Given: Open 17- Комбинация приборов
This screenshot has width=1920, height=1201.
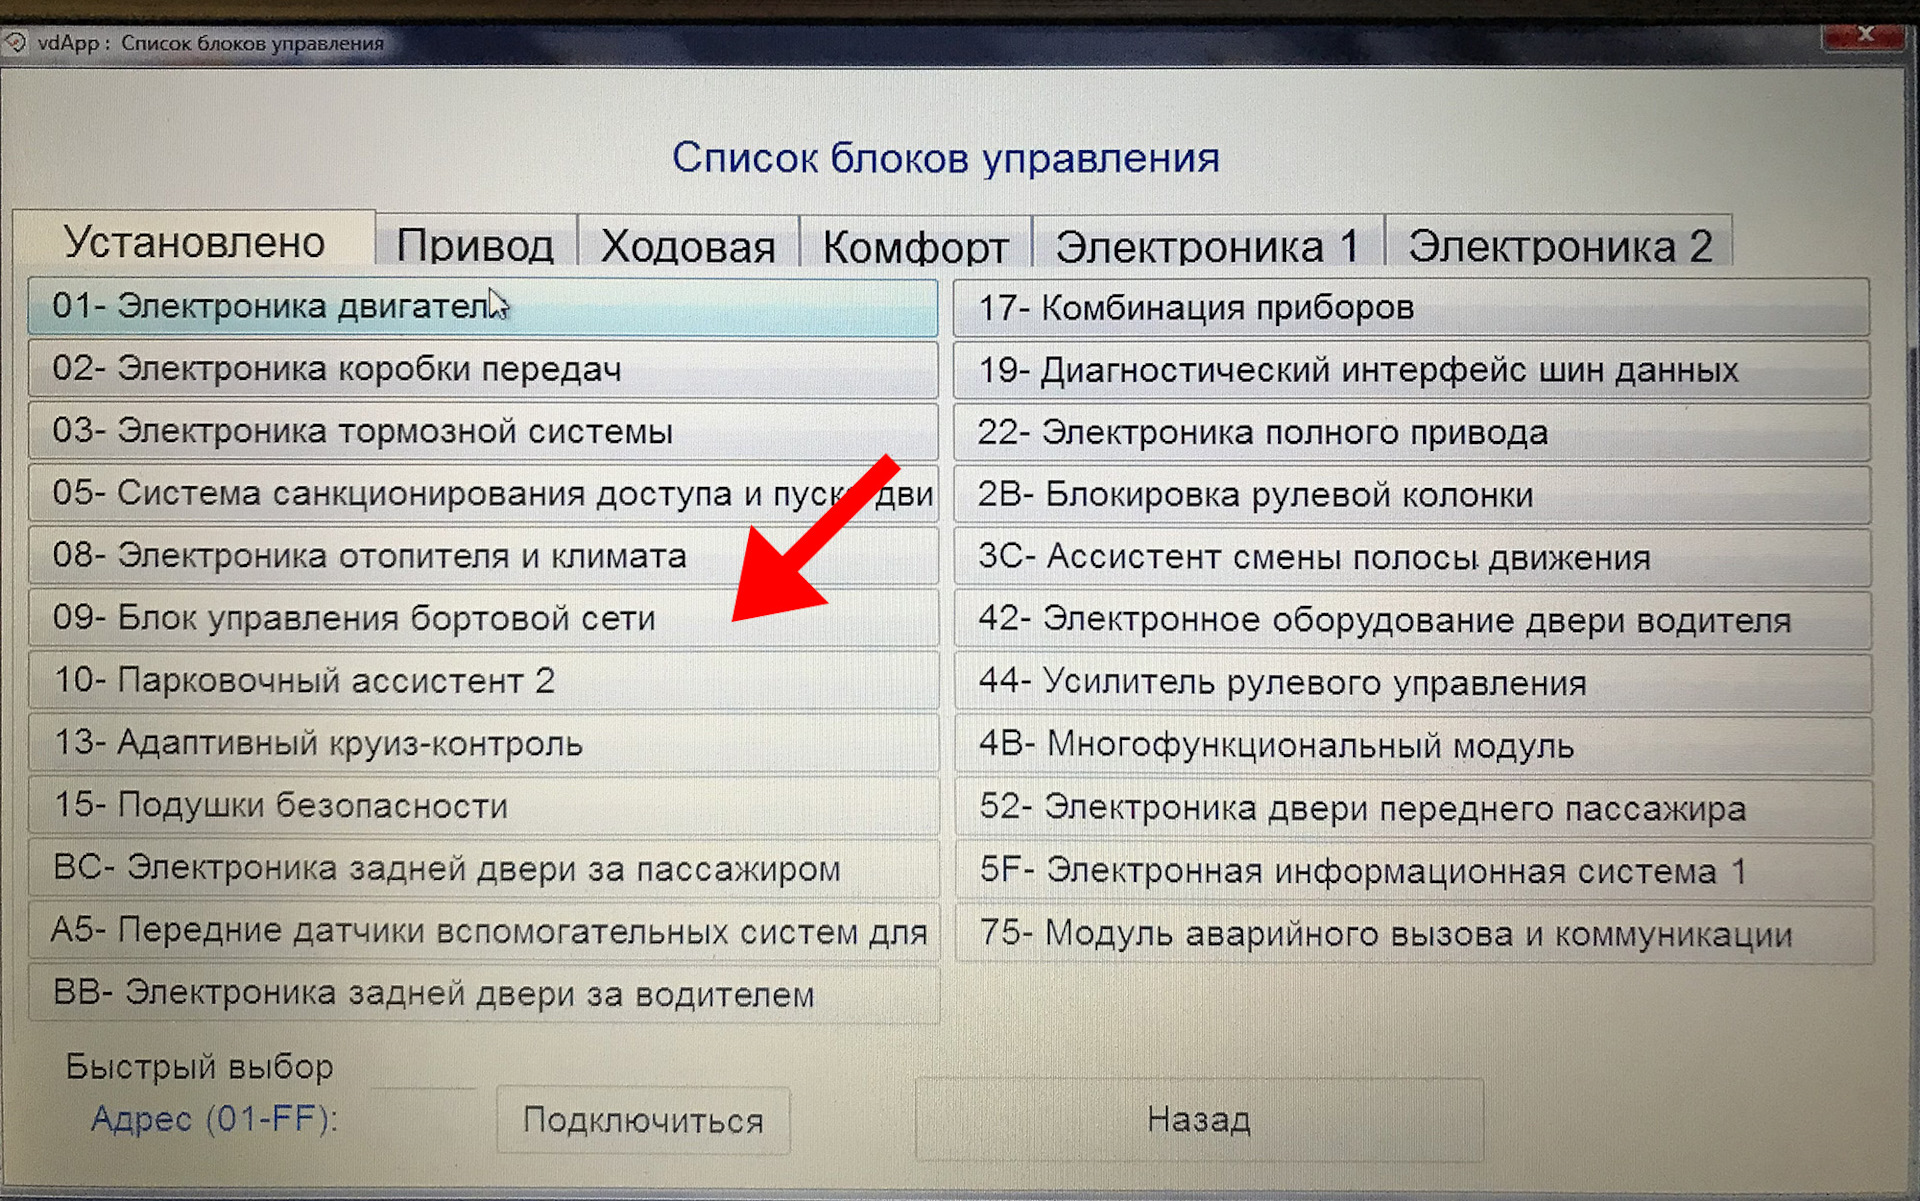Looking at the screenshot, I should (x=1411, y=308).
